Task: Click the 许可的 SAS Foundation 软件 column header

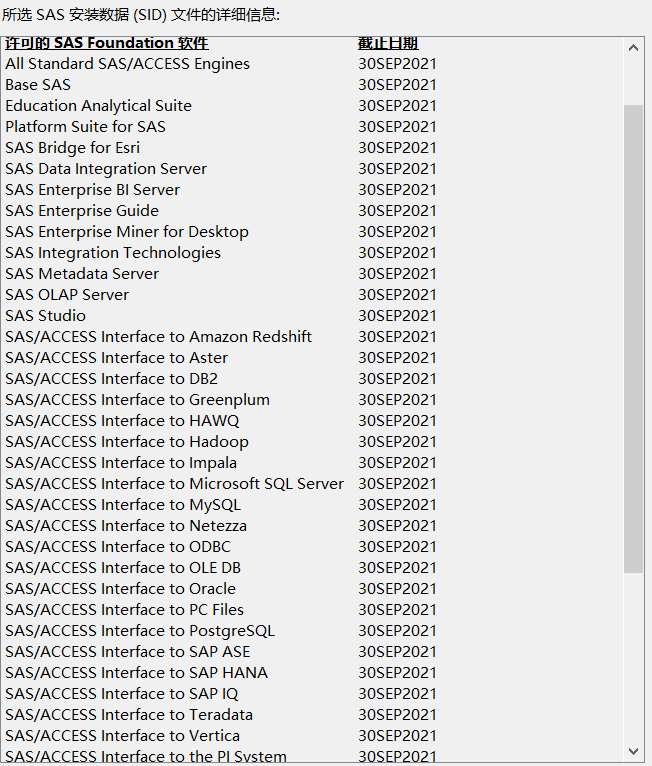Action: (x=107, y=43)
